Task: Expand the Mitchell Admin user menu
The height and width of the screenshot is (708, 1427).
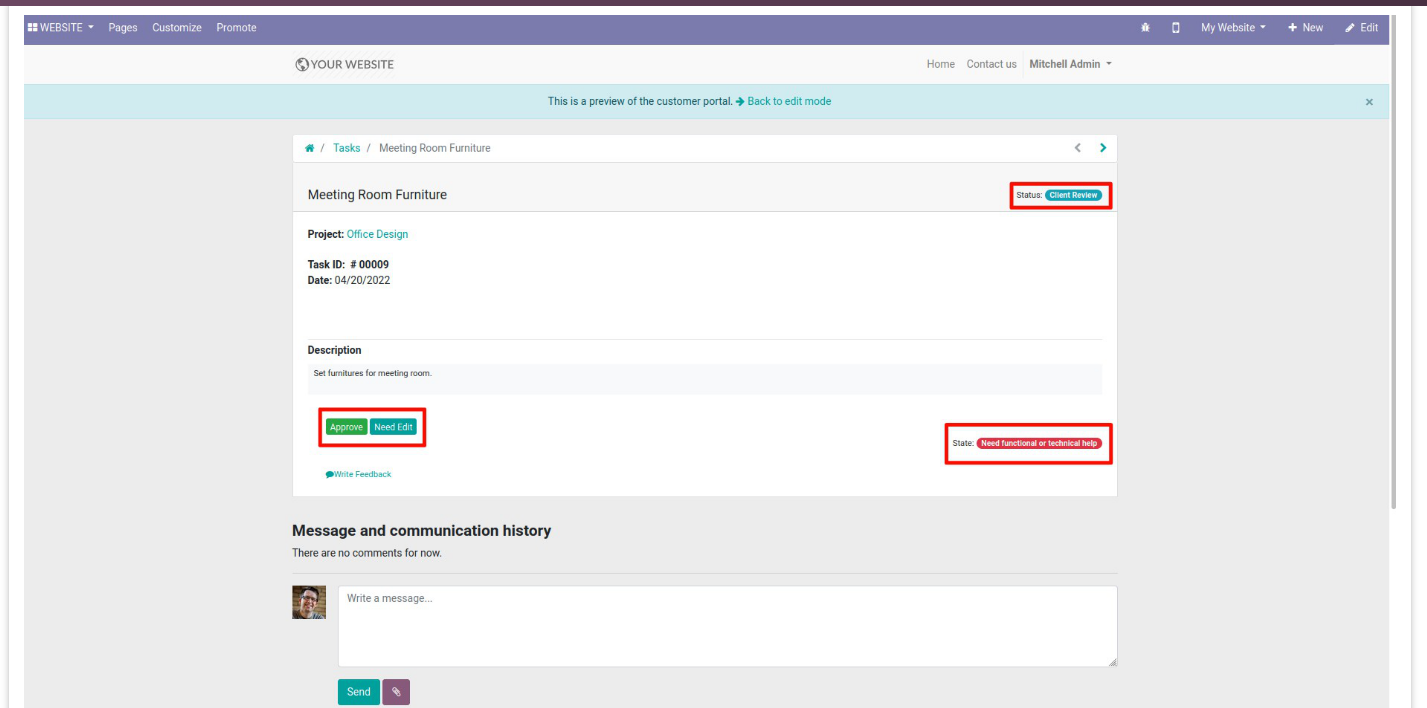Action: click(1070, 64)
